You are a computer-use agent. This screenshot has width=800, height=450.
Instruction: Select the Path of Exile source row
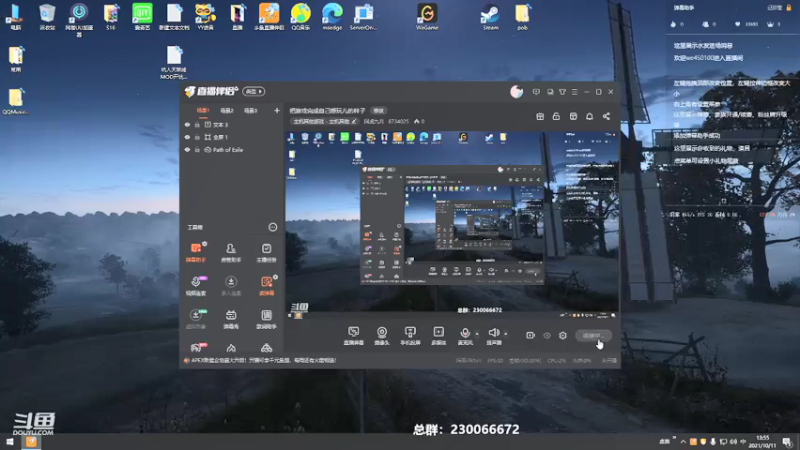(232, 150)
